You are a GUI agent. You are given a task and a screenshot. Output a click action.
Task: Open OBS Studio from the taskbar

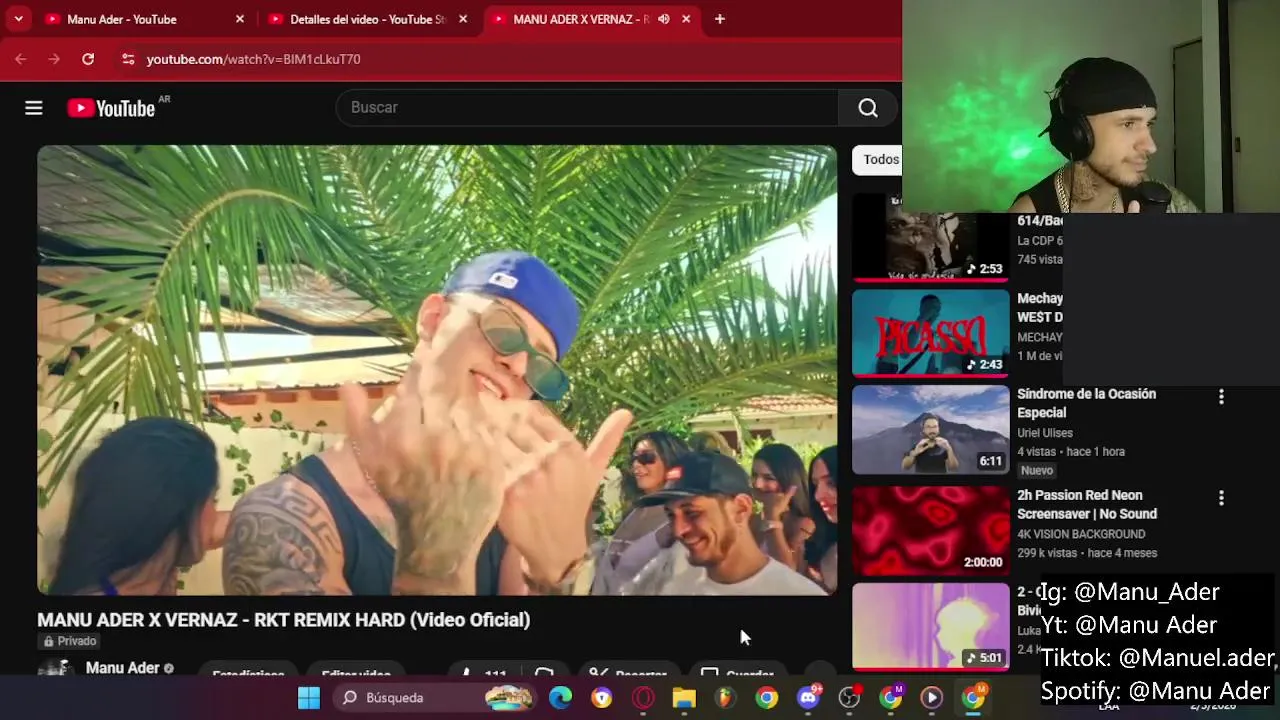pyautogui.click(x=849, y=698)
